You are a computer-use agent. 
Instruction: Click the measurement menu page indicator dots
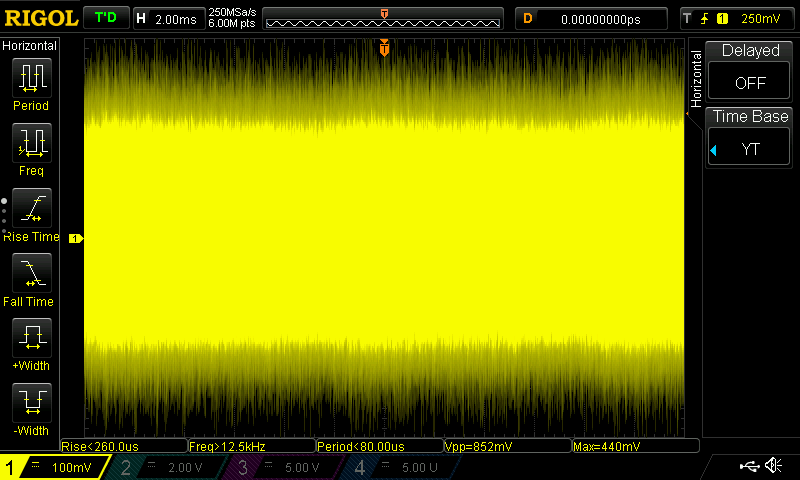click(x=4, y=216)
